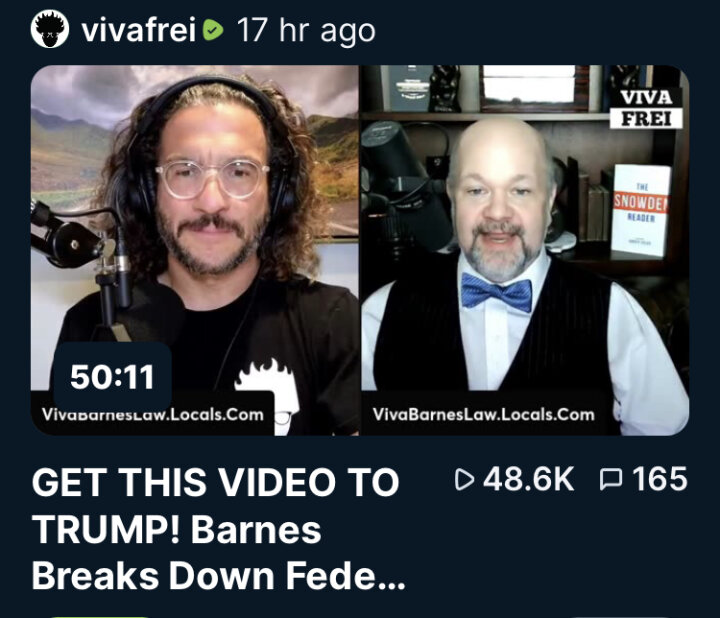
Task: Tap the vivafrei channel name
Action: coord(139,30)
